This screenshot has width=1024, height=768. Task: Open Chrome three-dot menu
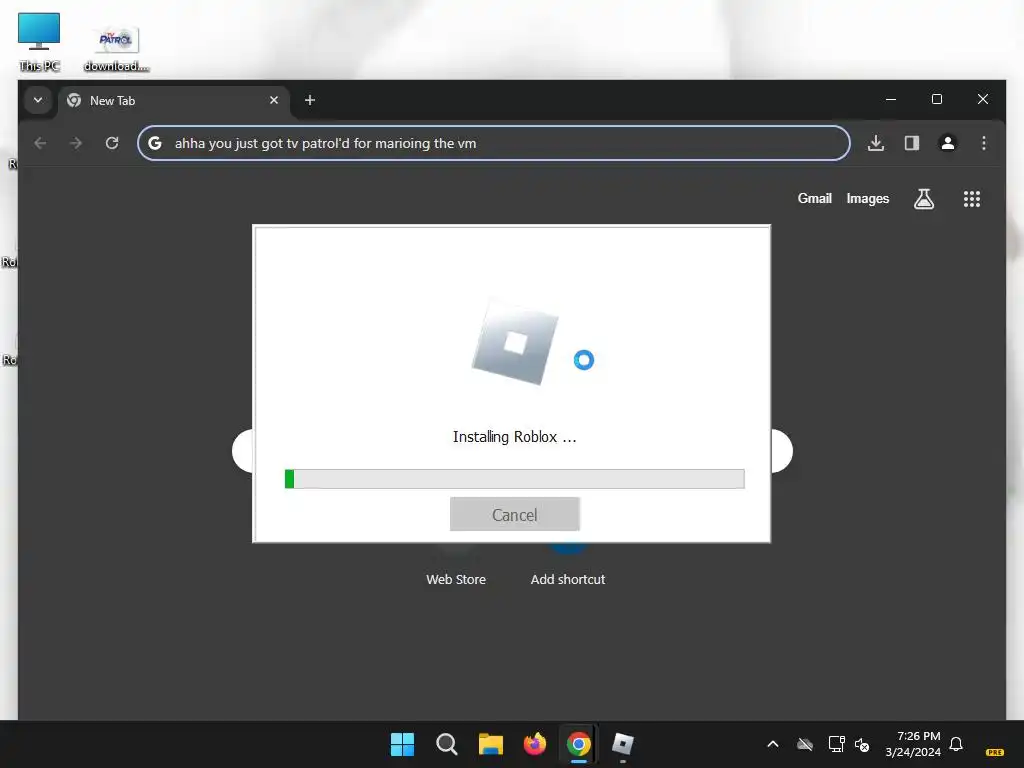pos(984,143)
